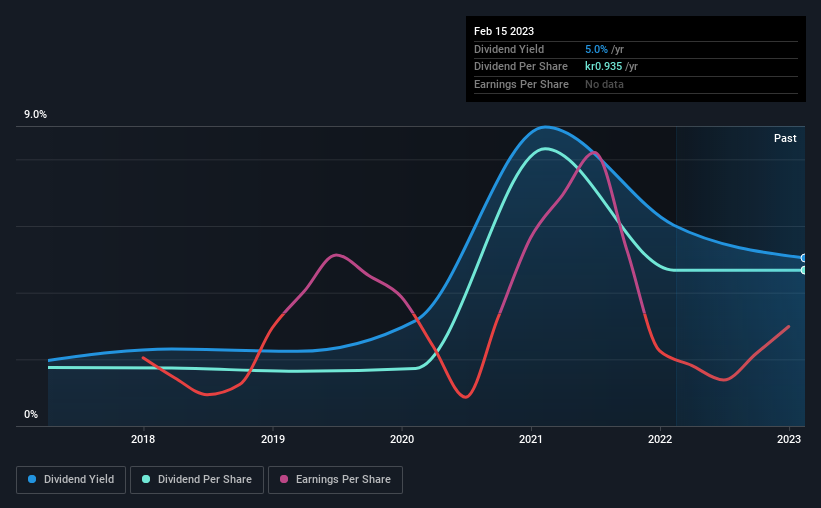Viewport: 821px width, 508px height.
Task: Select the teal Dividend Per Share endpoint marker
Action: pyautogui.click(x=804, y=270)
